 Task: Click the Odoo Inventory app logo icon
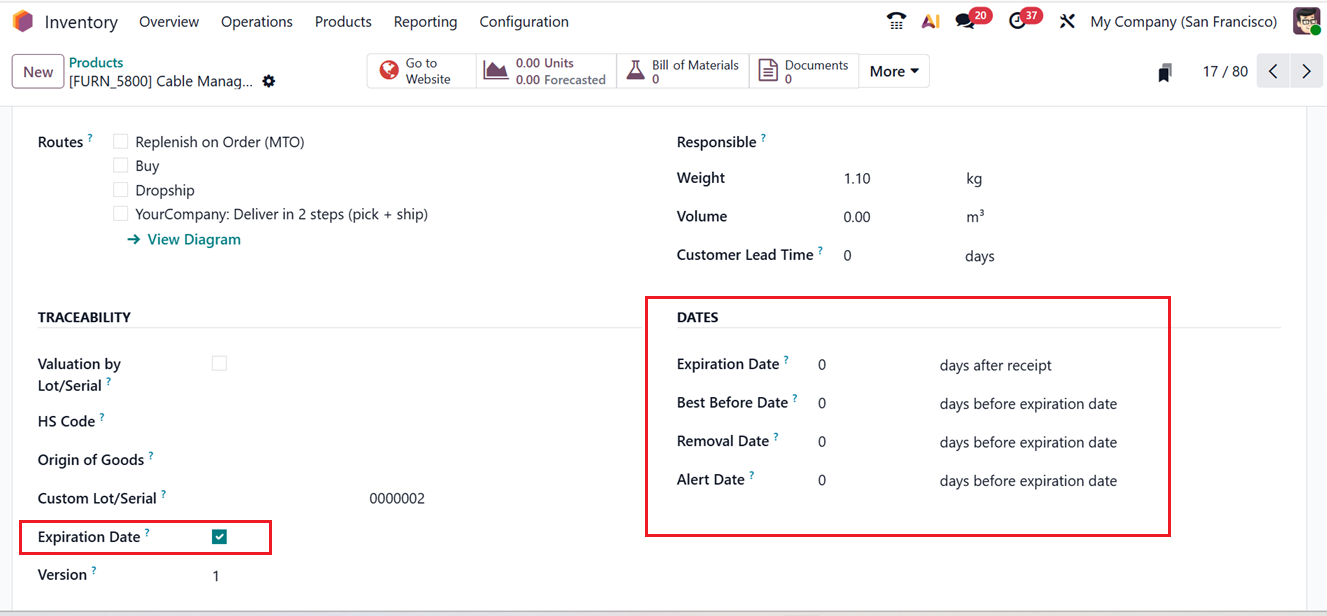[22, 21]
